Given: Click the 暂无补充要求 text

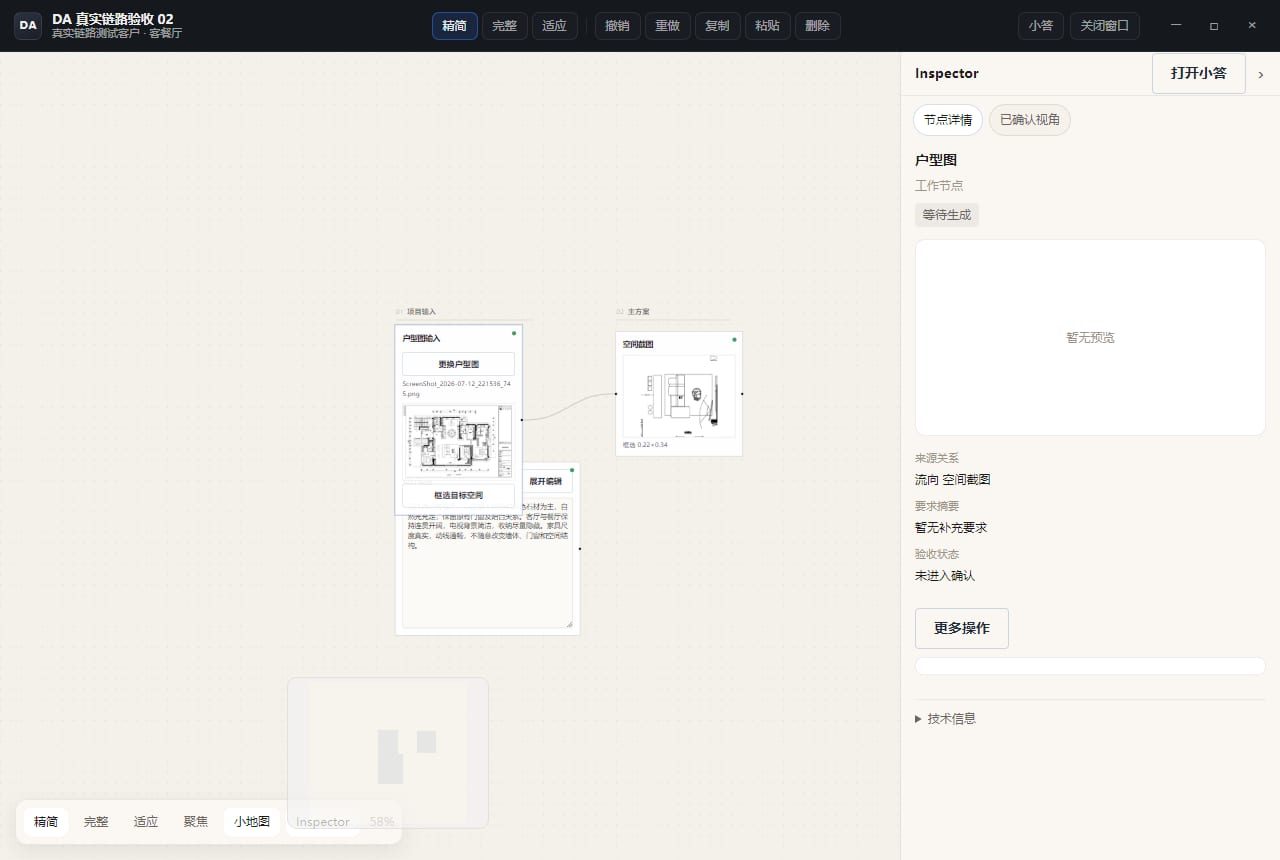Looking at the screenshot, I should pyautogui.click(x=951, y=528).
